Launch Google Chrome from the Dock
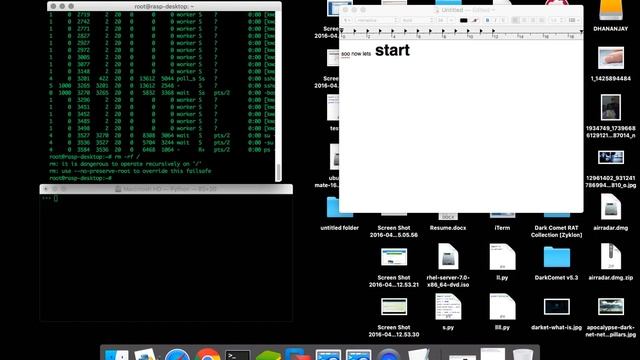The image size is (640, 360). (207, 354)
